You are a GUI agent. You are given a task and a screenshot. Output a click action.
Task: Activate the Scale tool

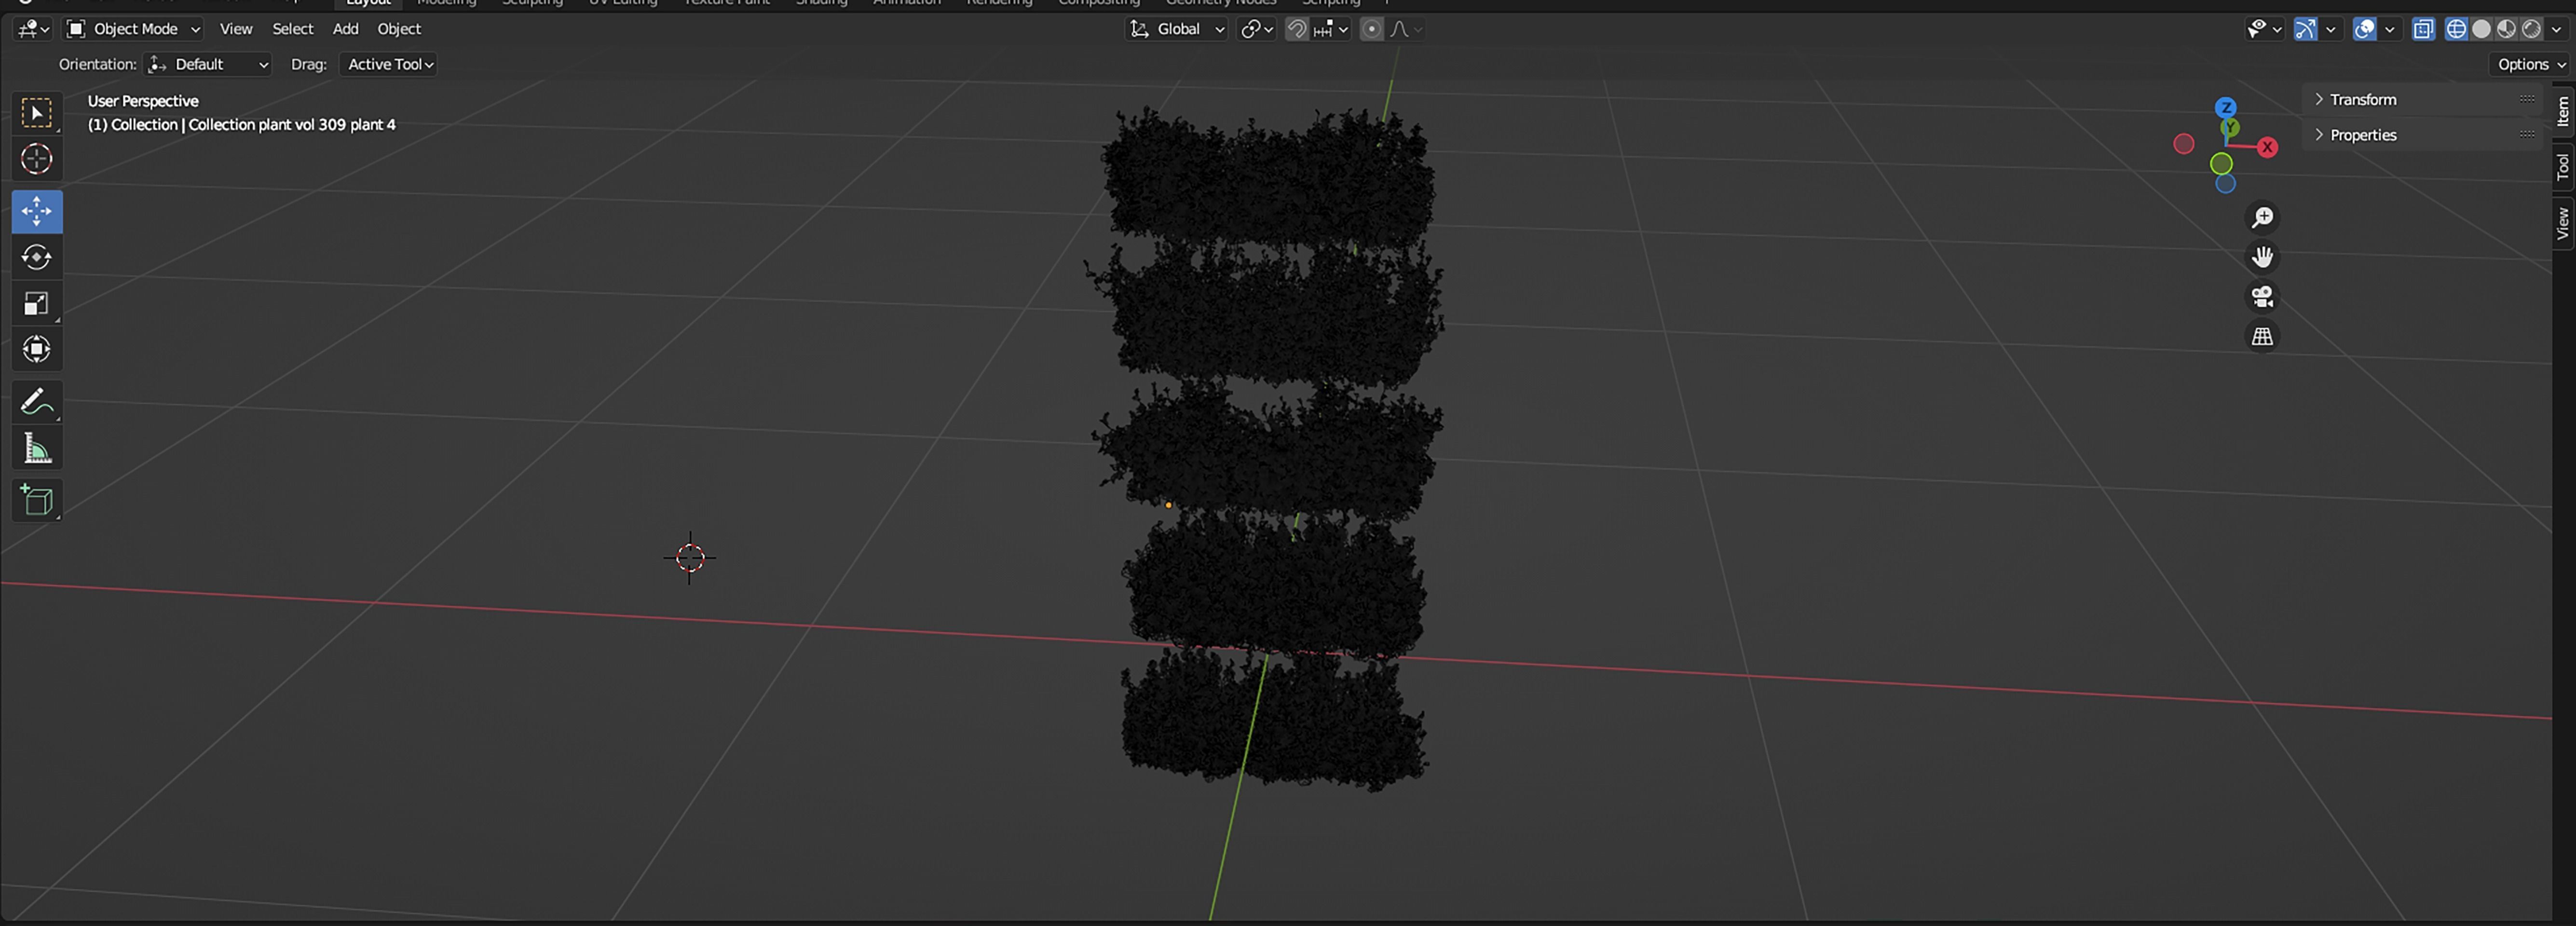coord(37,303)
